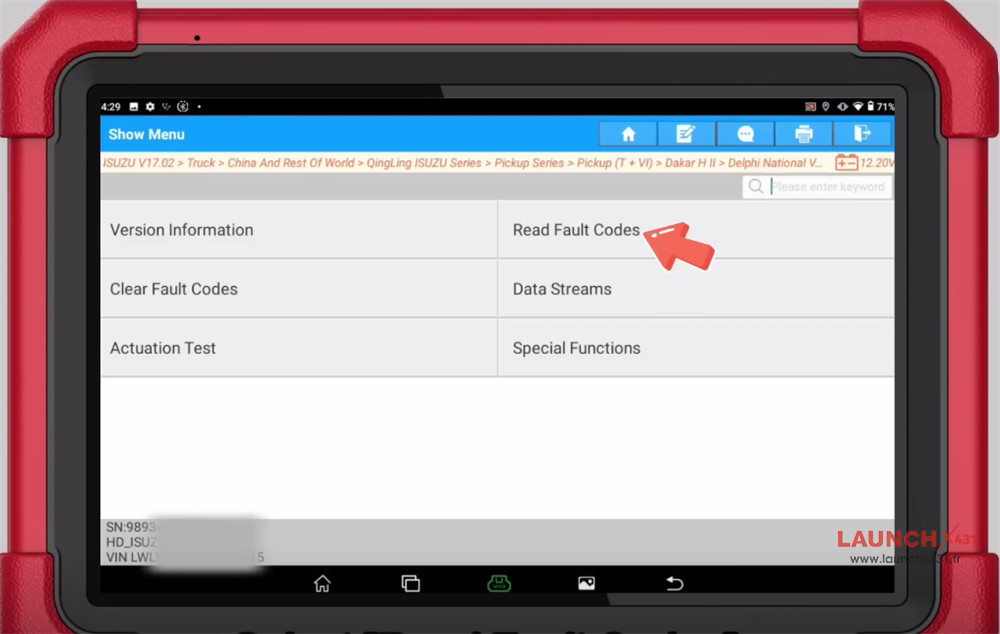Select Clear Fault Codes
The width and height of the screenshot is (1000, 634).
point(298,289)
